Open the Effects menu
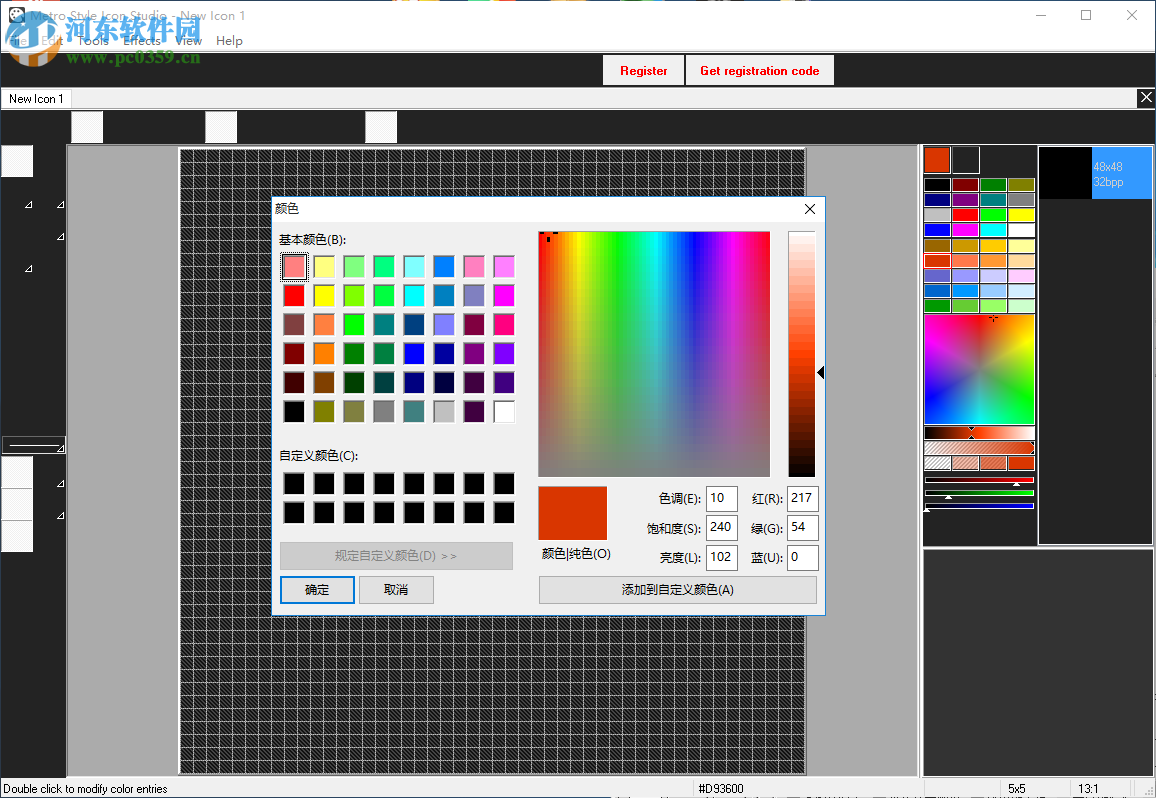This screenshot has height=798, width=1156. coord(142,41)
